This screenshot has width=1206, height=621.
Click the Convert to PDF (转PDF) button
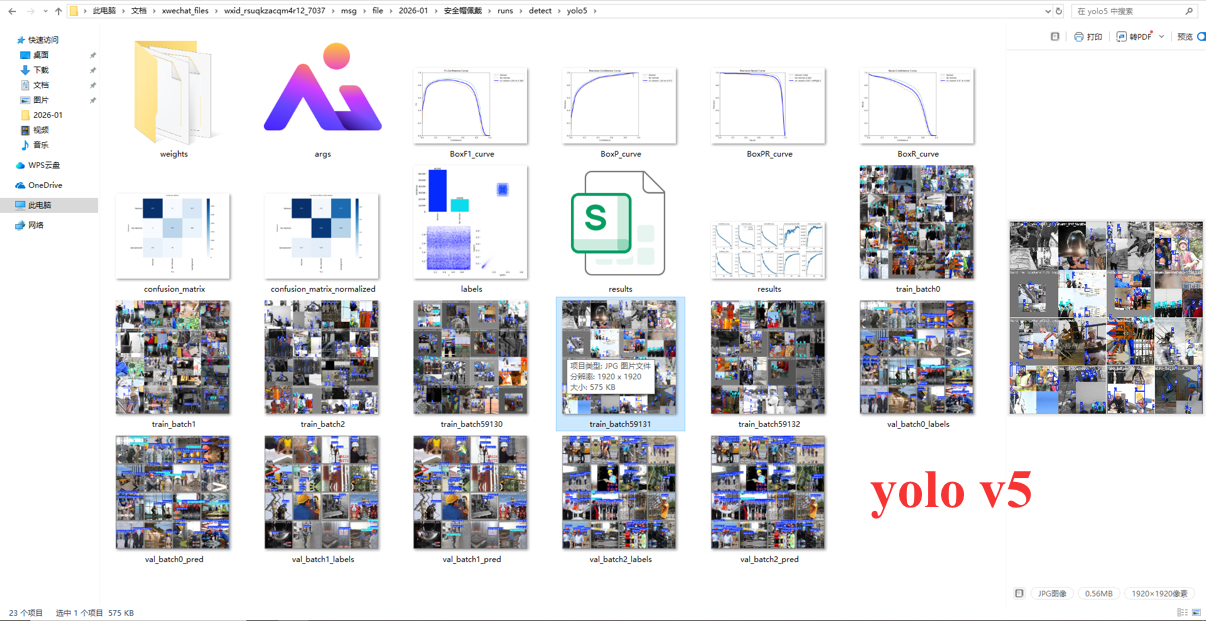1135,37
